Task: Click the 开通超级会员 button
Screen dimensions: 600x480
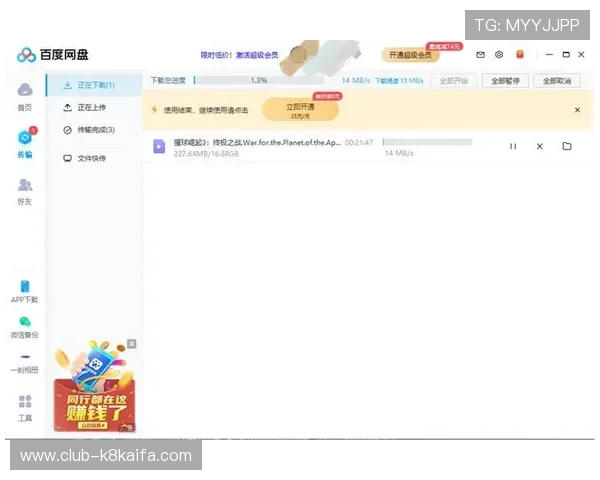Action: point(410,55)
